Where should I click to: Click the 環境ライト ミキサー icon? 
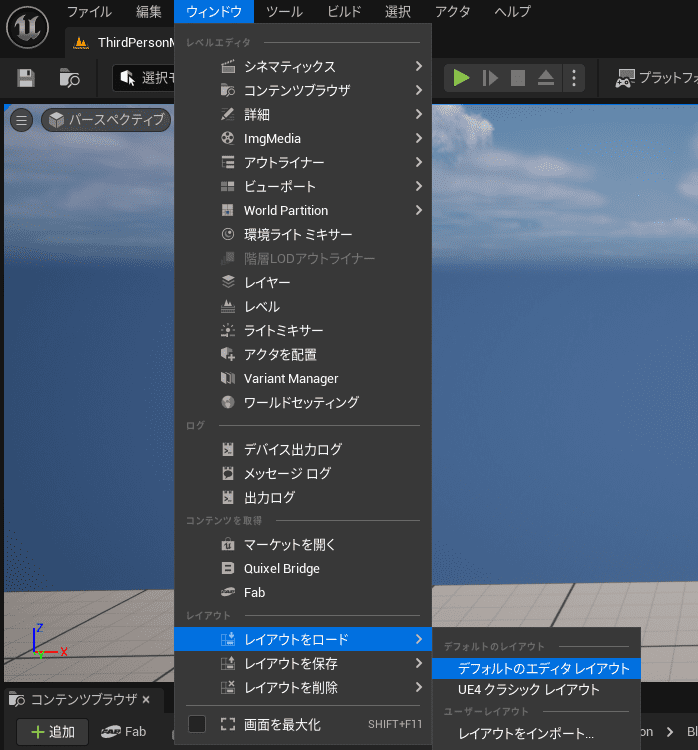point(228,234)
